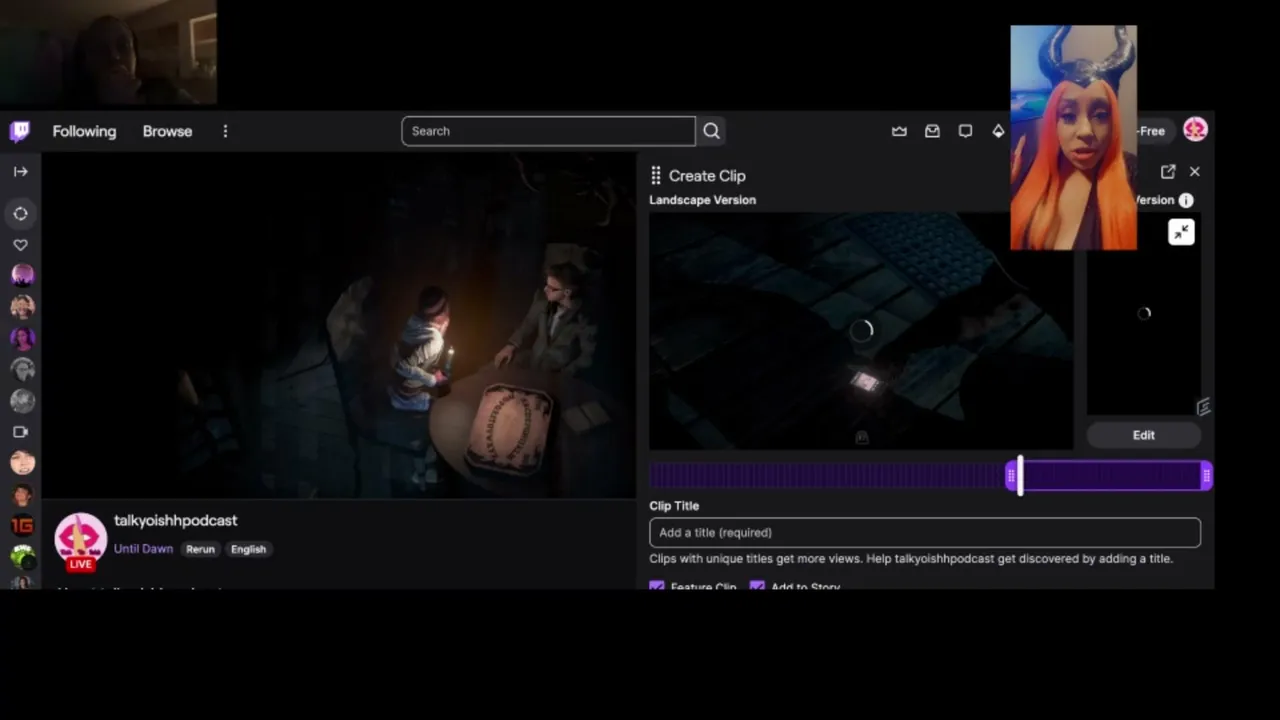Click the Create Clip heading text
Image resolution: width=1280 pixels, height=720 pixels.
click(707, 176)
